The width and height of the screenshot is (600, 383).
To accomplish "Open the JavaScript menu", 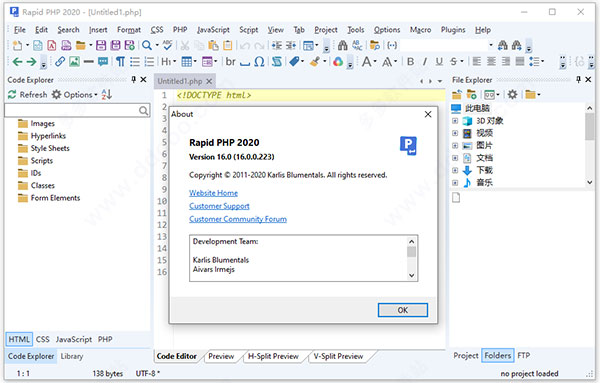I will point(213,30).
